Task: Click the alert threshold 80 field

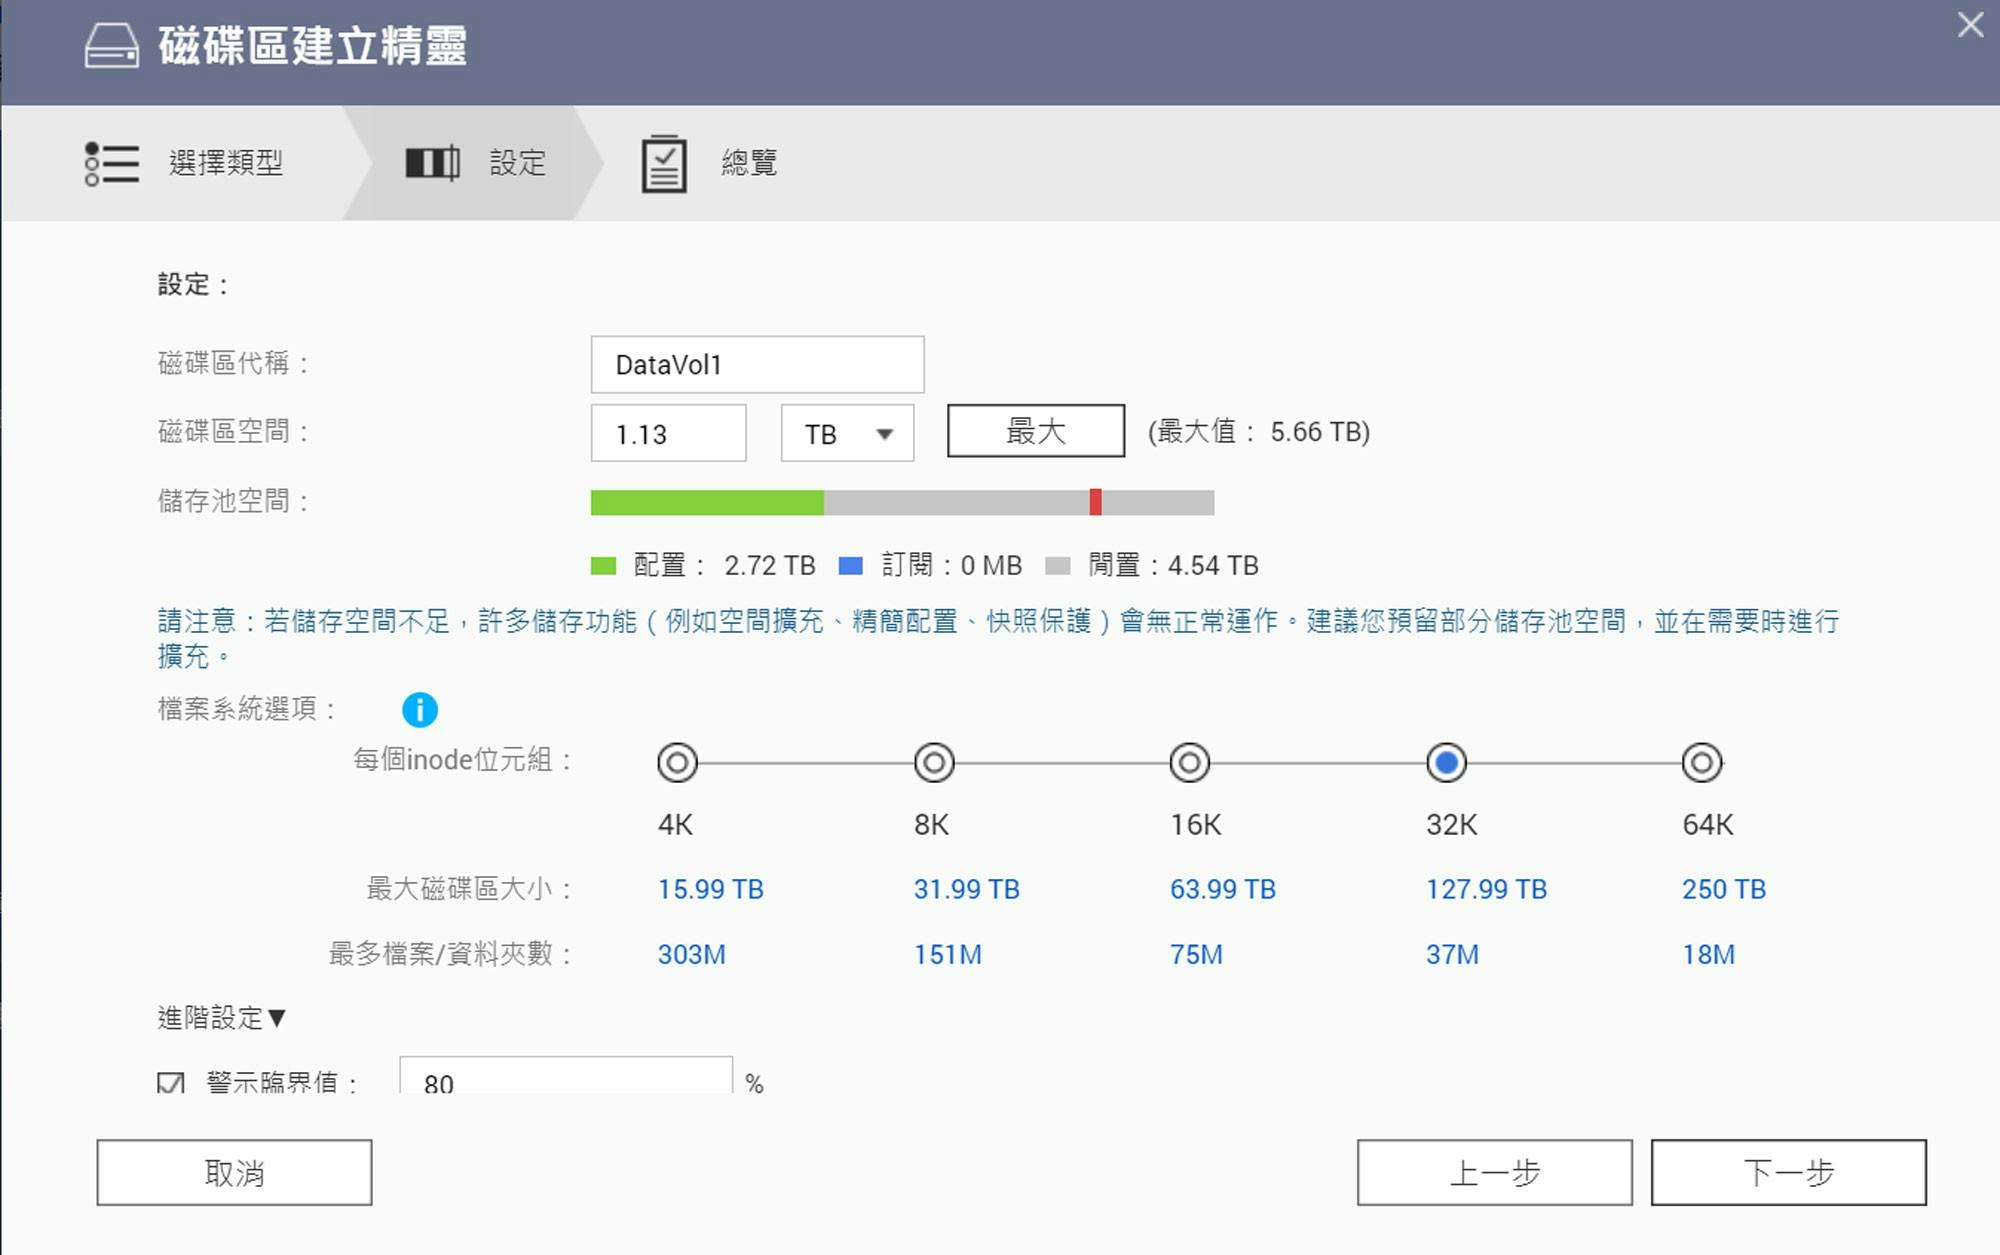Action: tap(566, 1077)
